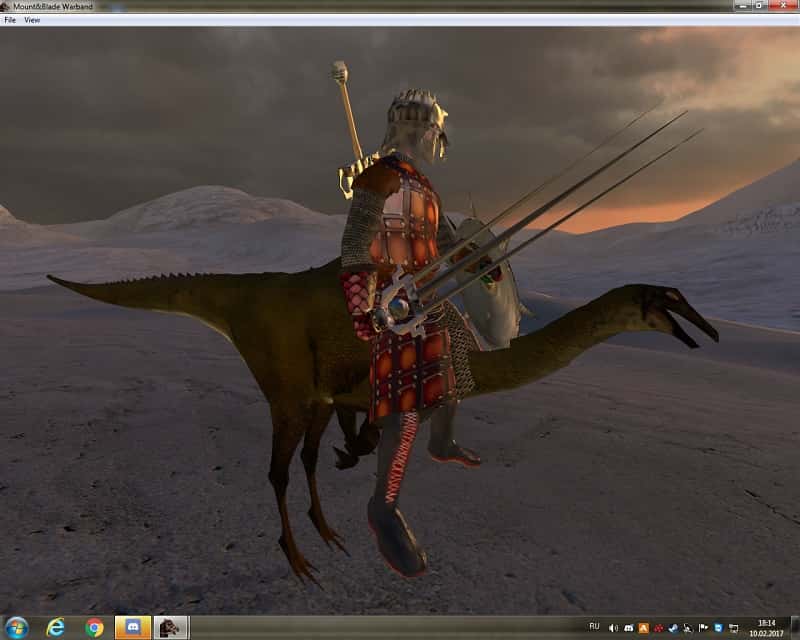Open Google Chrome from the taskbar
This screenshot has height=640, width=800.
(x=94, y=627)
